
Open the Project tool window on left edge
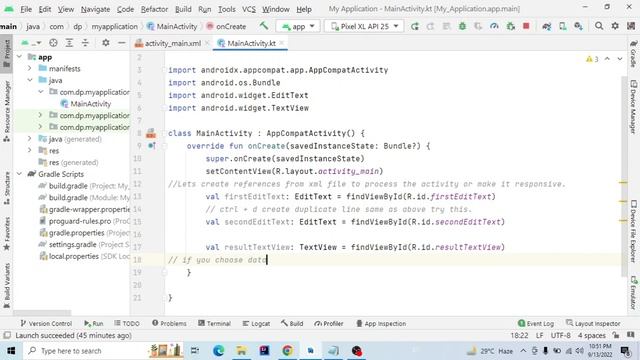click(x=7, y=54)
